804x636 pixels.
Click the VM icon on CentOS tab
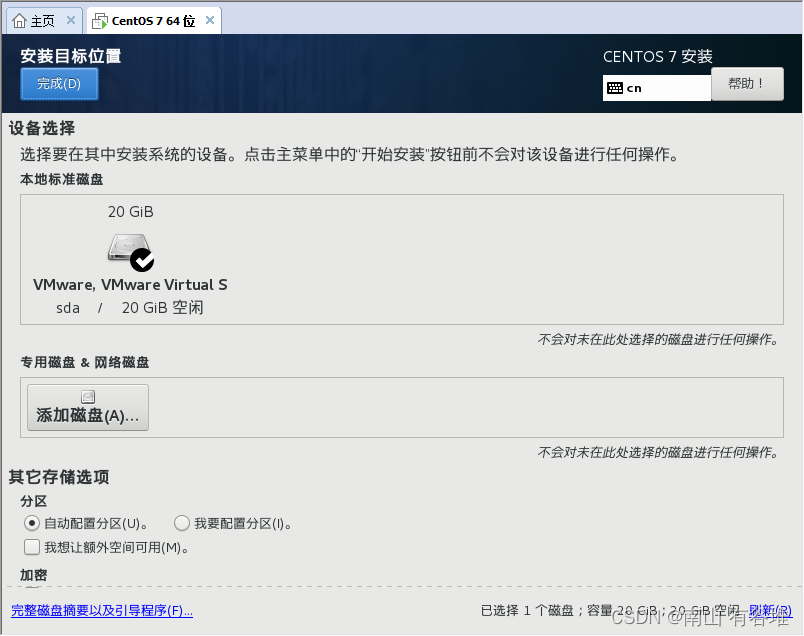[99, 21]
